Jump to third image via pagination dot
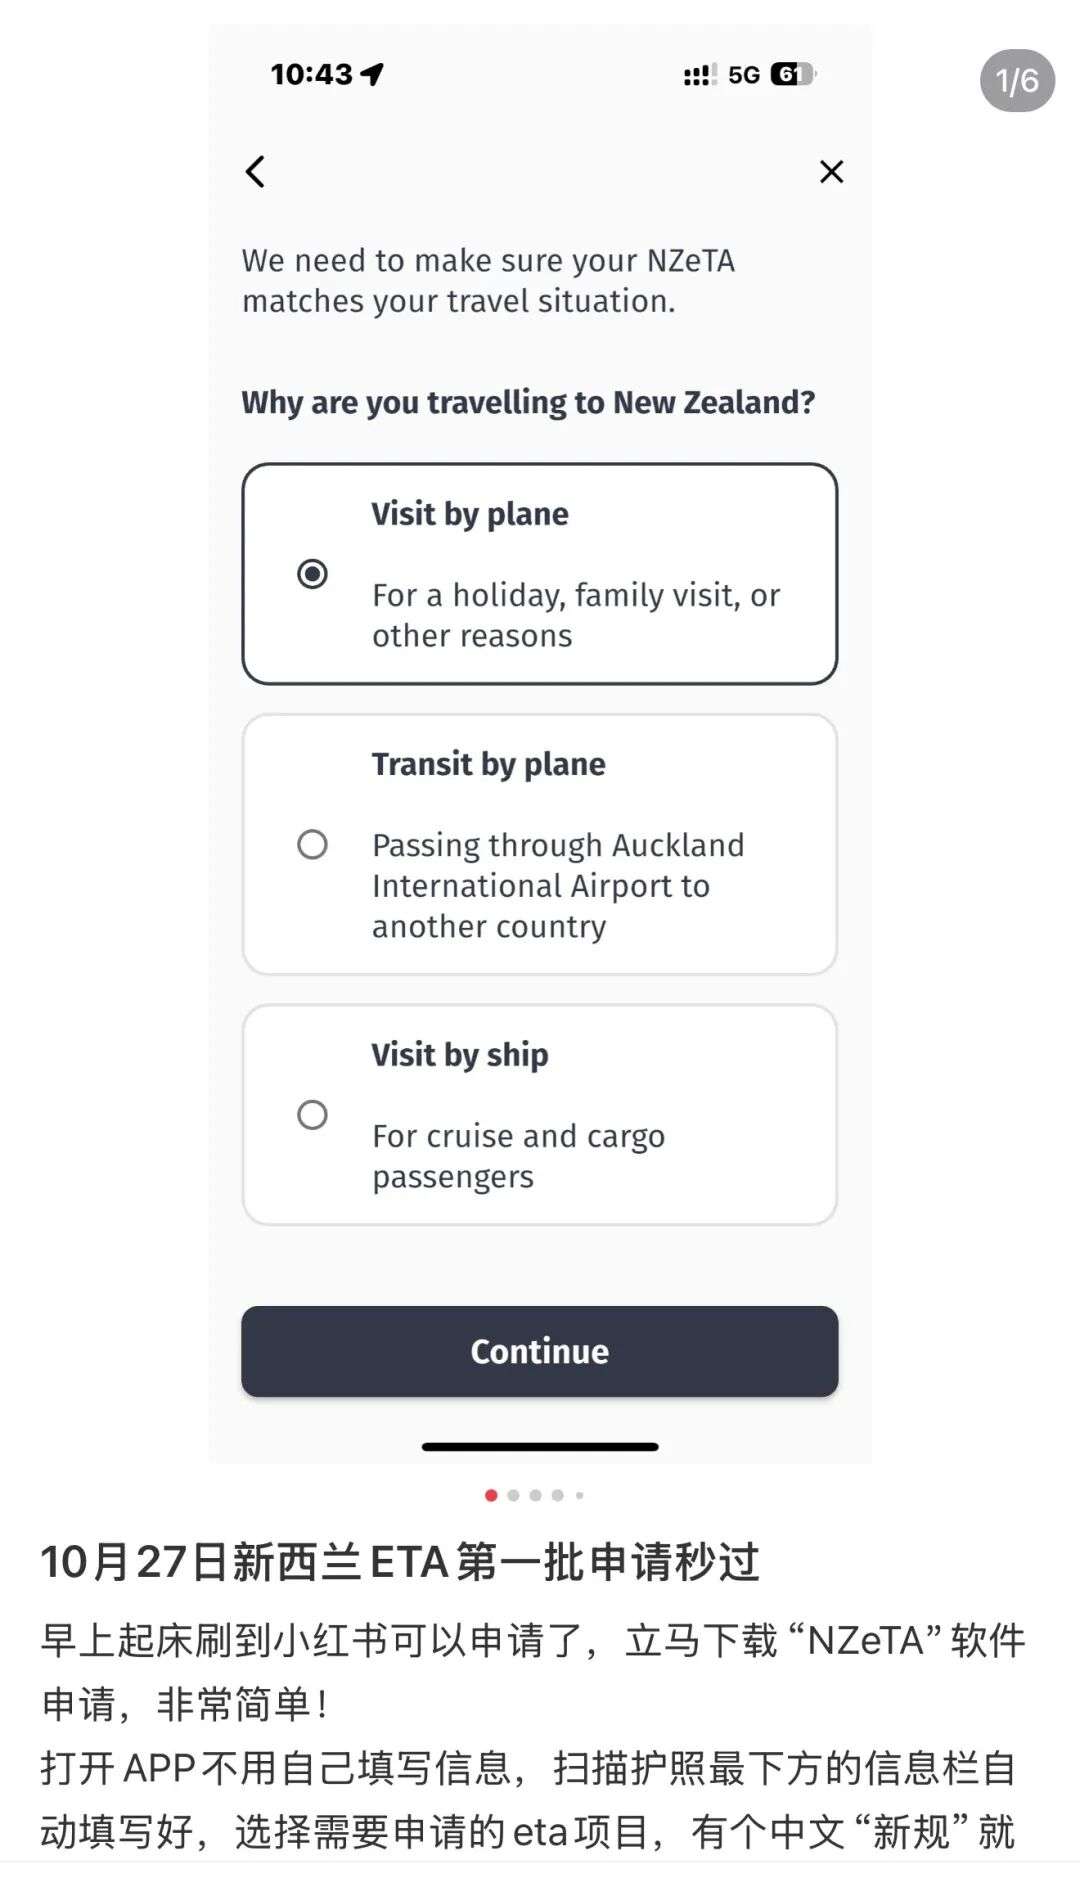The image size is (1080, 1878). (535, 1495)
